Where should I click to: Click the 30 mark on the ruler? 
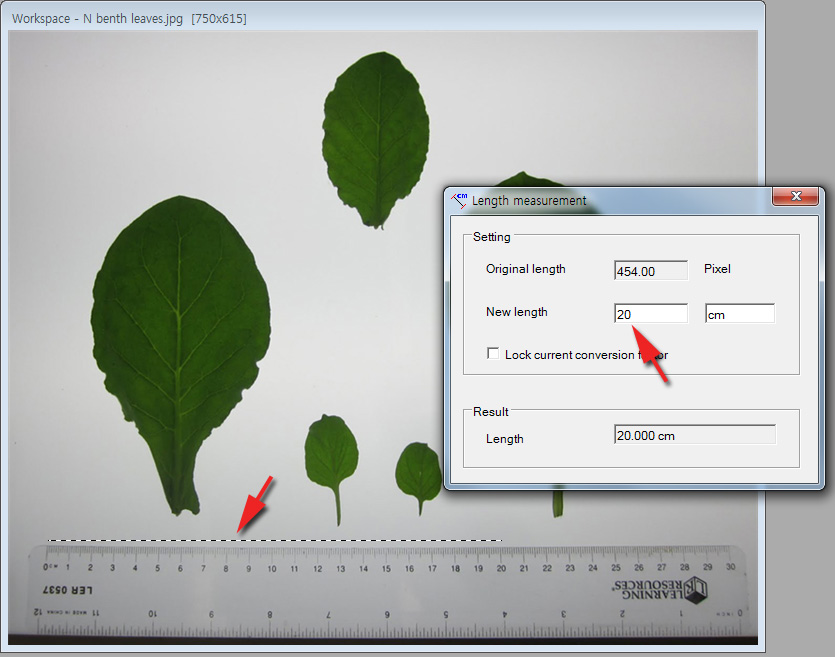729,569
